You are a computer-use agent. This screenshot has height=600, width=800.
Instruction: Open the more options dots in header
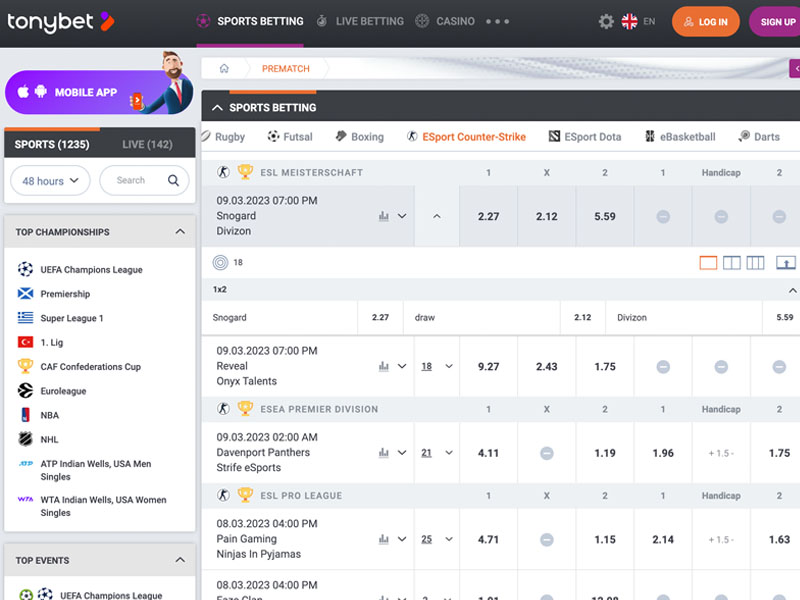click(497, 21)
